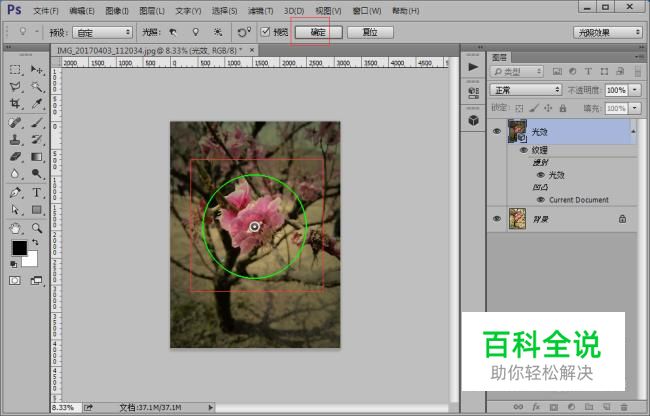Toggle visibility of 纹理 textures
This screenshot has height=416, width=650.
(x=524, y=150)
